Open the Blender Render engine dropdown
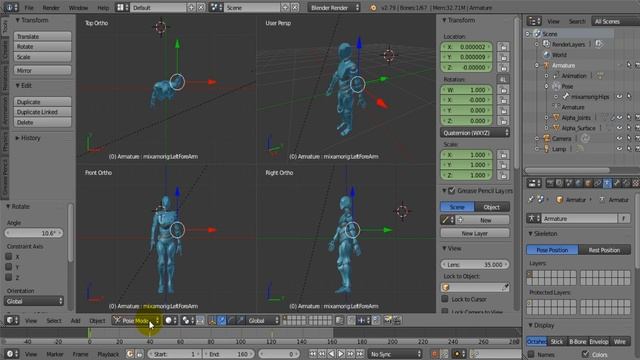Screen dimensions: 640x360 [334, 7]
